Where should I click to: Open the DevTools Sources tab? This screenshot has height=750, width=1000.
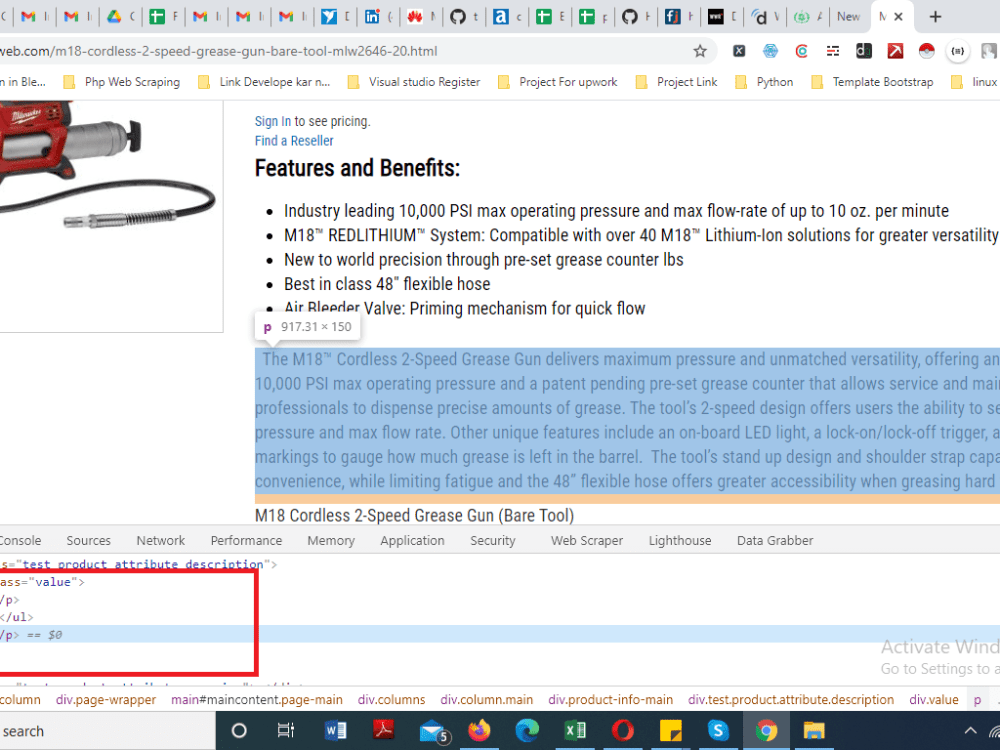point(89,540)
